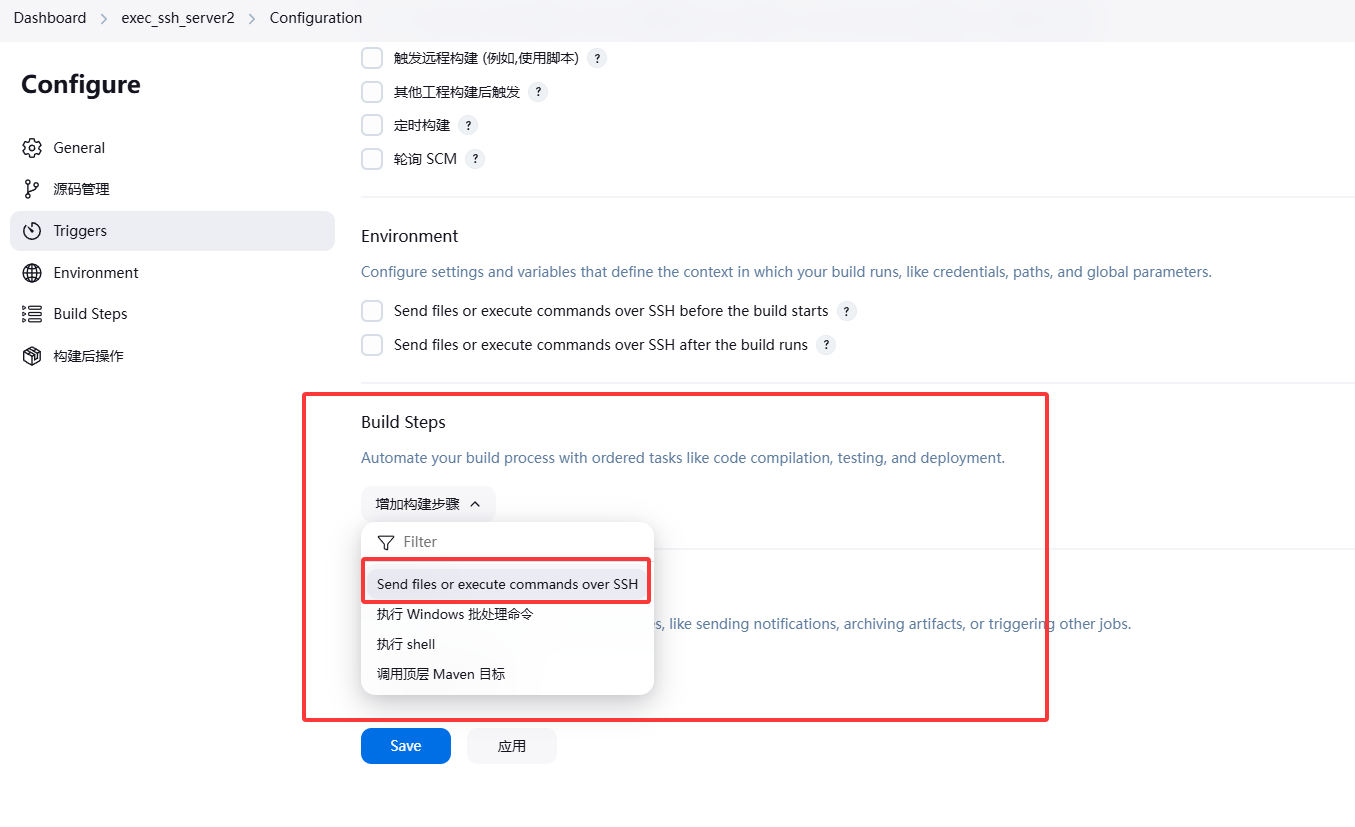This screenshot has height=827, width=1355.
Task: Click the Environment globe icon
Action: coord(32,273)
